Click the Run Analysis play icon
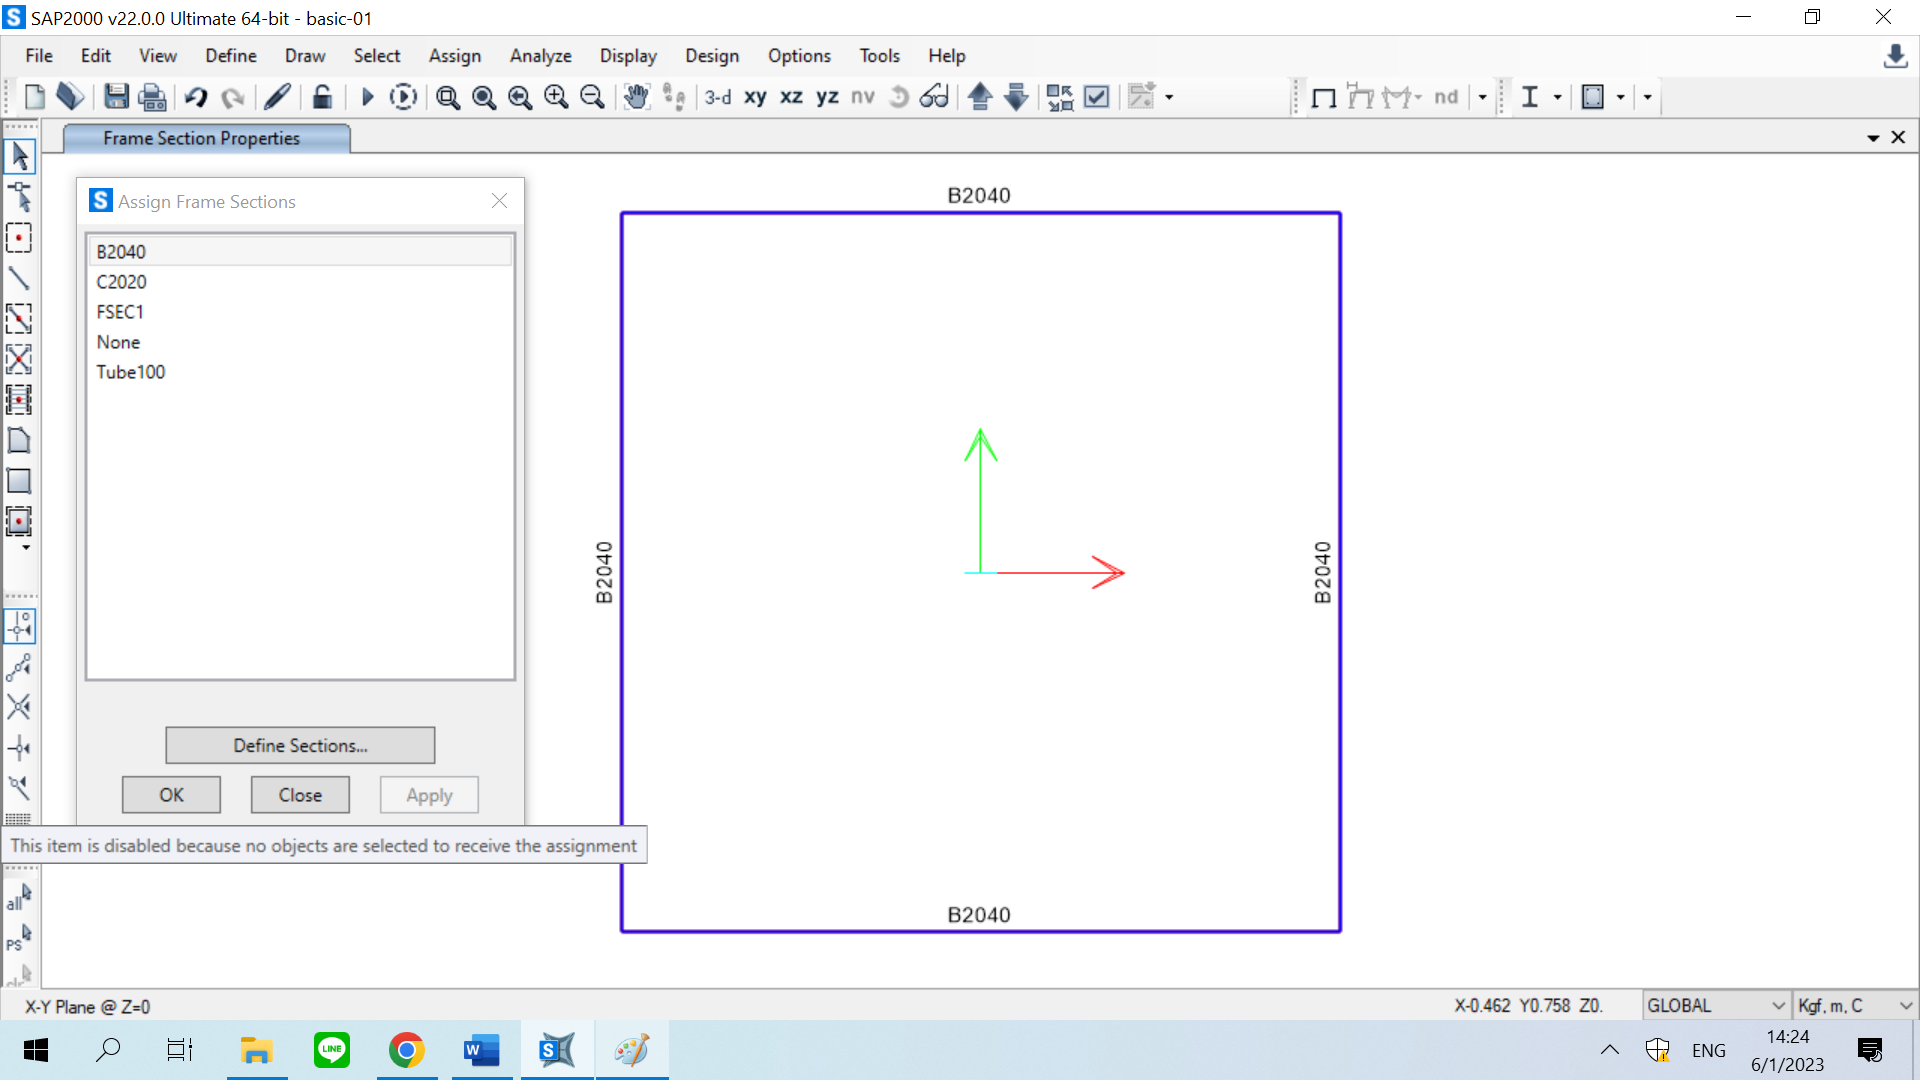The width and height of the screenshot is (1920, 1080). [x=367, y=97]
